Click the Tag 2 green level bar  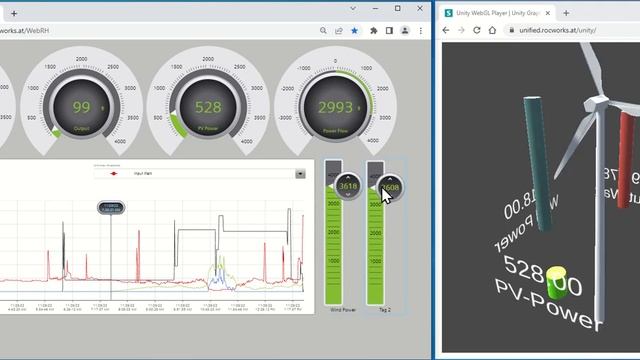(x=376, y=247)
